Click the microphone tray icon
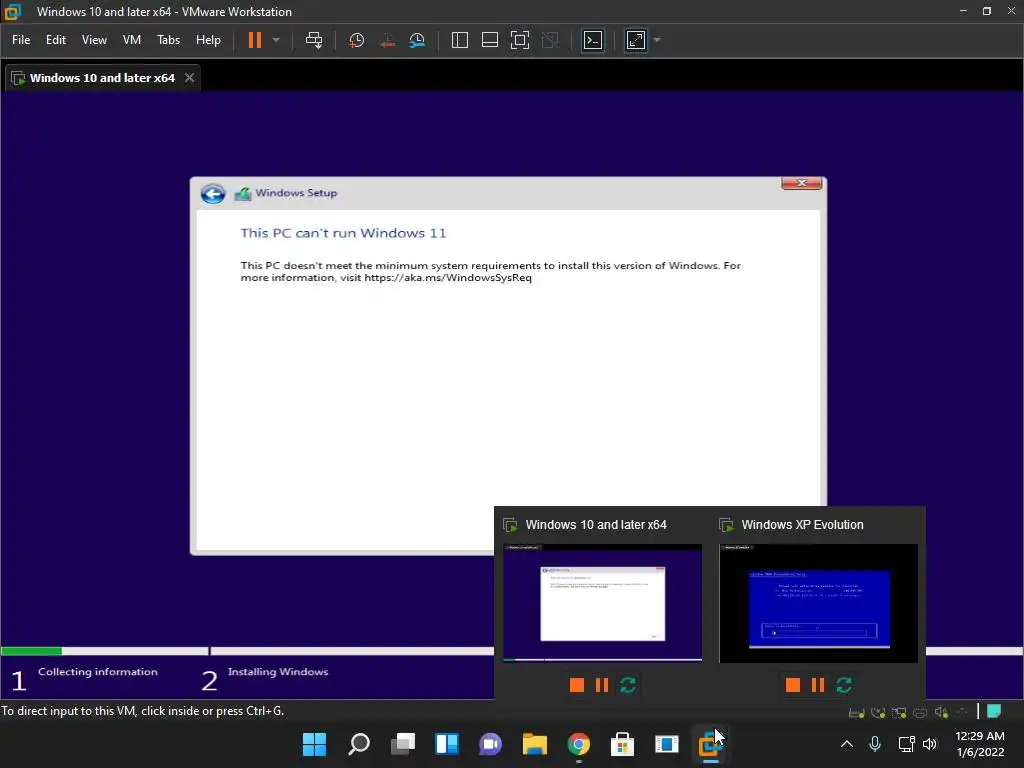The image size is (1024, 768). tap(875, 744)
